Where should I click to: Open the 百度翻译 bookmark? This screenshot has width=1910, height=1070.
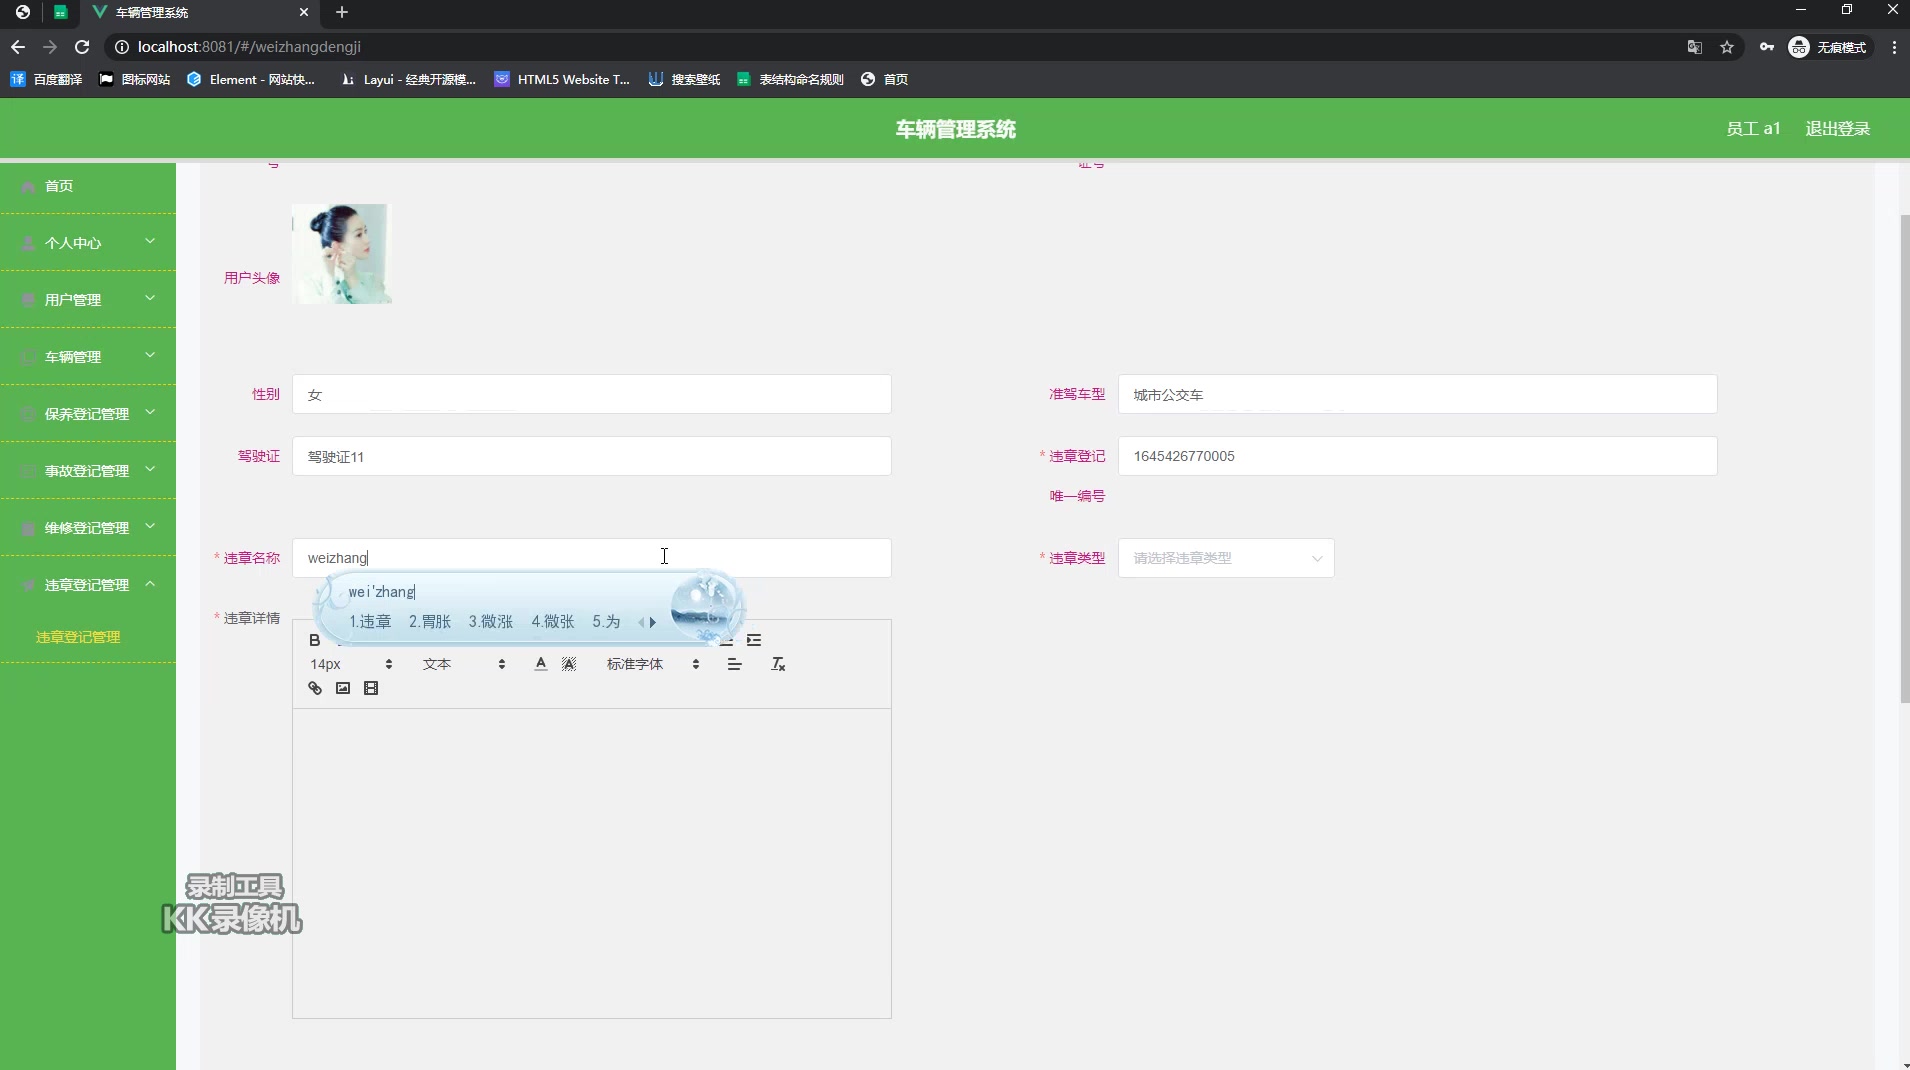(46, 79)
